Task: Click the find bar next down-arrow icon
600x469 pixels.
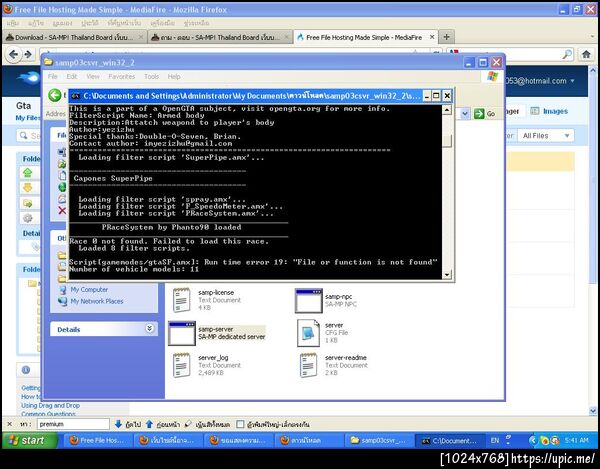Action: point(118,424)
